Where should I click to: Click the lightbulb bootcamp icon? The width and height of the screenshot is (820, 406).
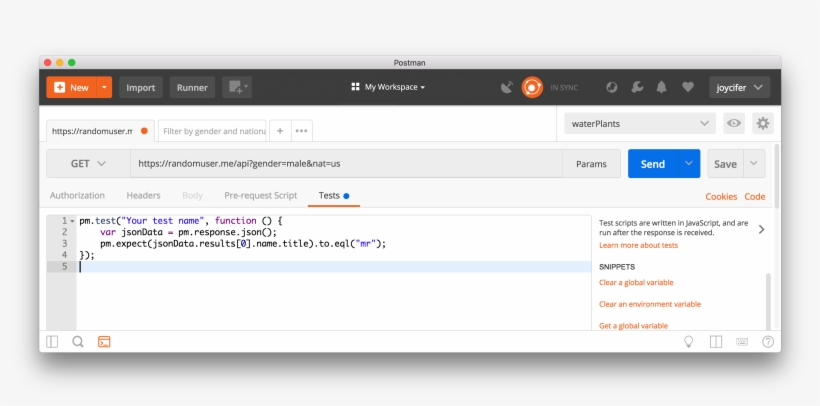tap(689, 342)
